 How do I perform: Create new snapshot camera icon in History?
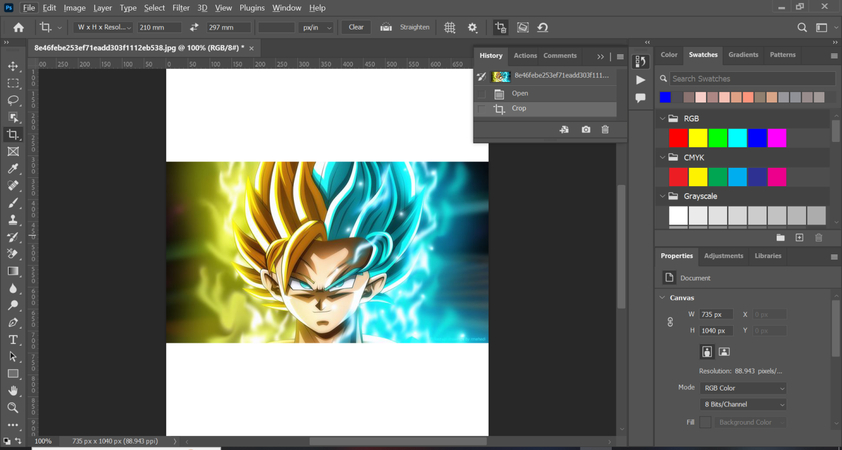click(586, 130)
